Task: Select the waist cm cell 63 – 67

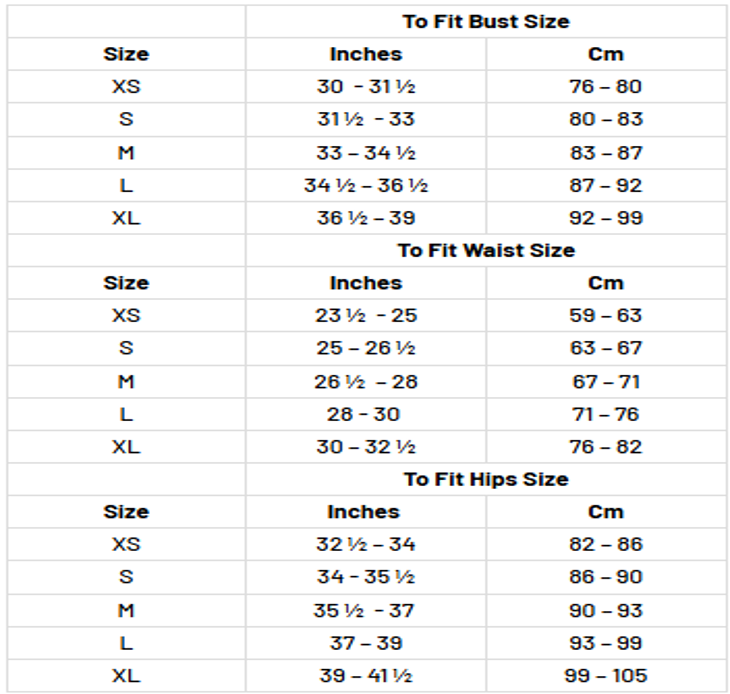Action: click(x=605, y=348)
